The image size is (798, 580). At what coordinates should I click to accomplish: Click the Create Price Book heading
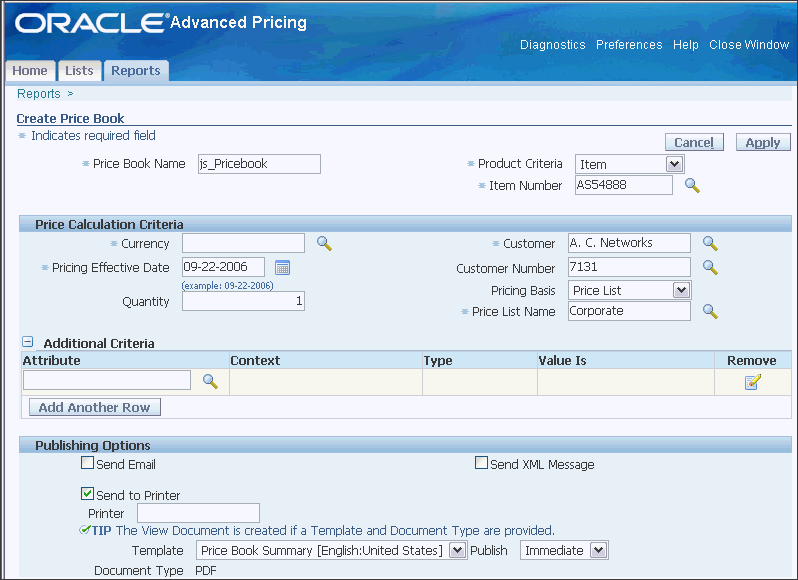pos(70,118)
